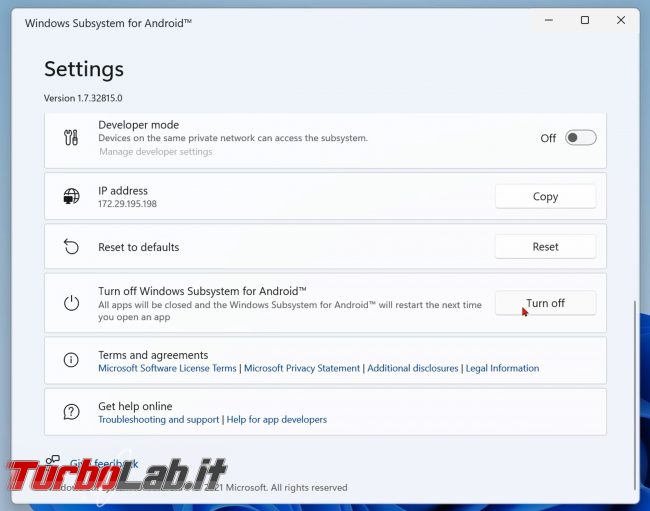Image resolution: width=650 pixels, height=511 pixels.
Task: Close the Windows Subsystem for Android window
Action: click(x=621, y=20)
